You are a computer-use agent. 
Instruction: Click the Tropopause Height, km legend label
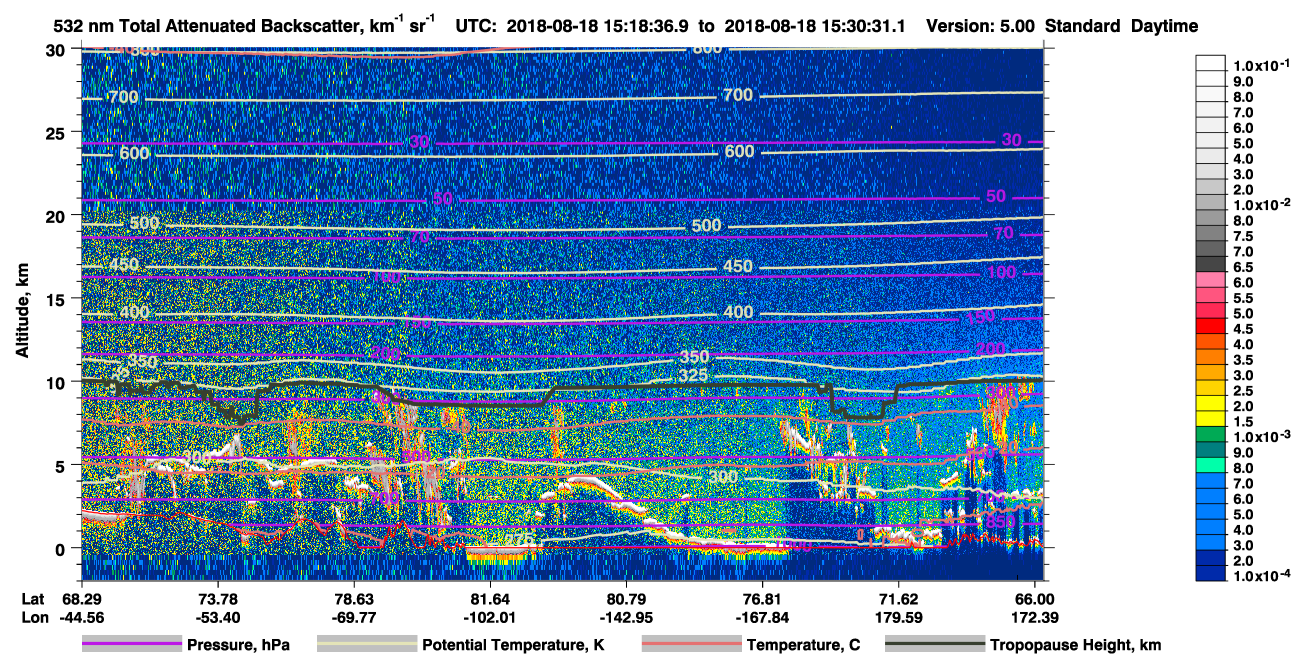coord(1075,646)
